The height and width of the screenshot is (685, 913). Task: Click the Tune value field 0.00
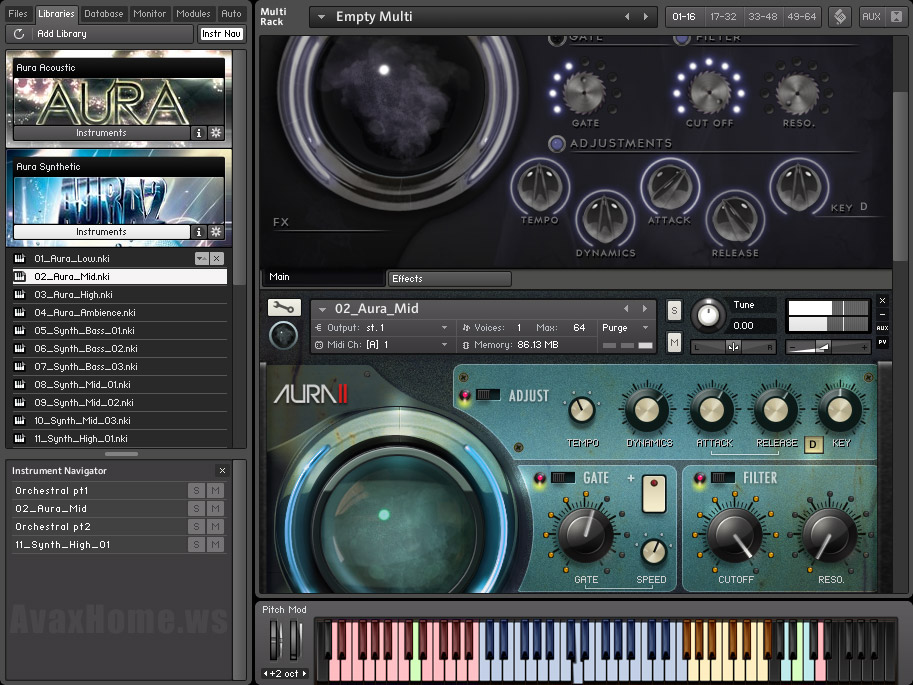(x=753, y=326)
